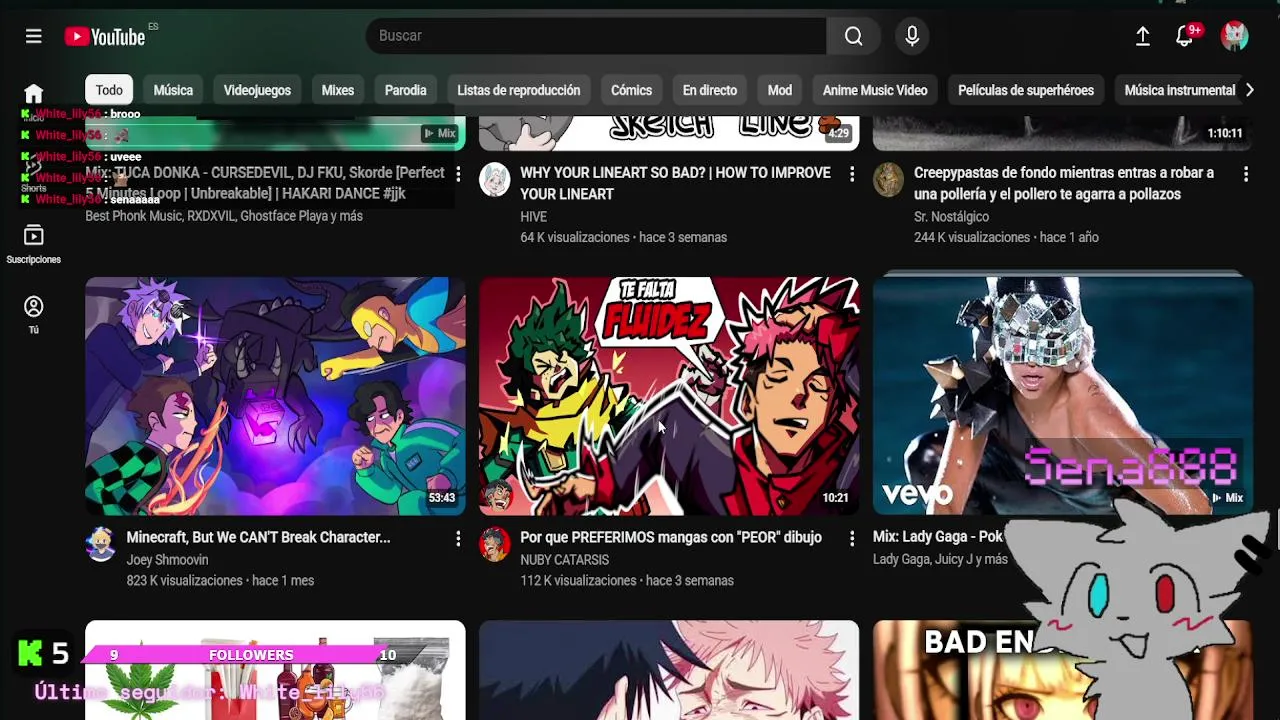This screenshot has height=720, width=1280.
Task: Open pink-haired character thumbnail at bottom
Action: point(669,670)
